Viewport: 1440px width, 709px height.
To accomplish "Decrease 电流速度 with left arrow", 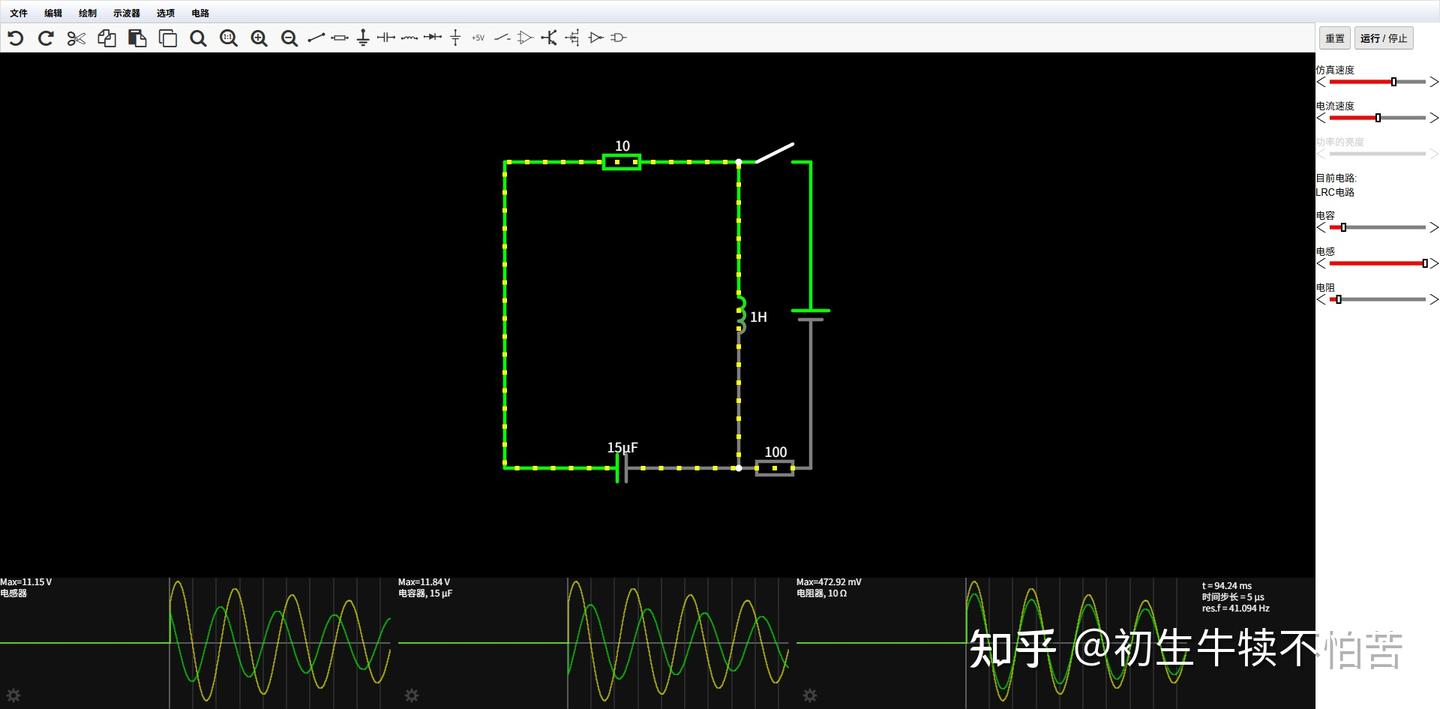I will [1321, 118].
